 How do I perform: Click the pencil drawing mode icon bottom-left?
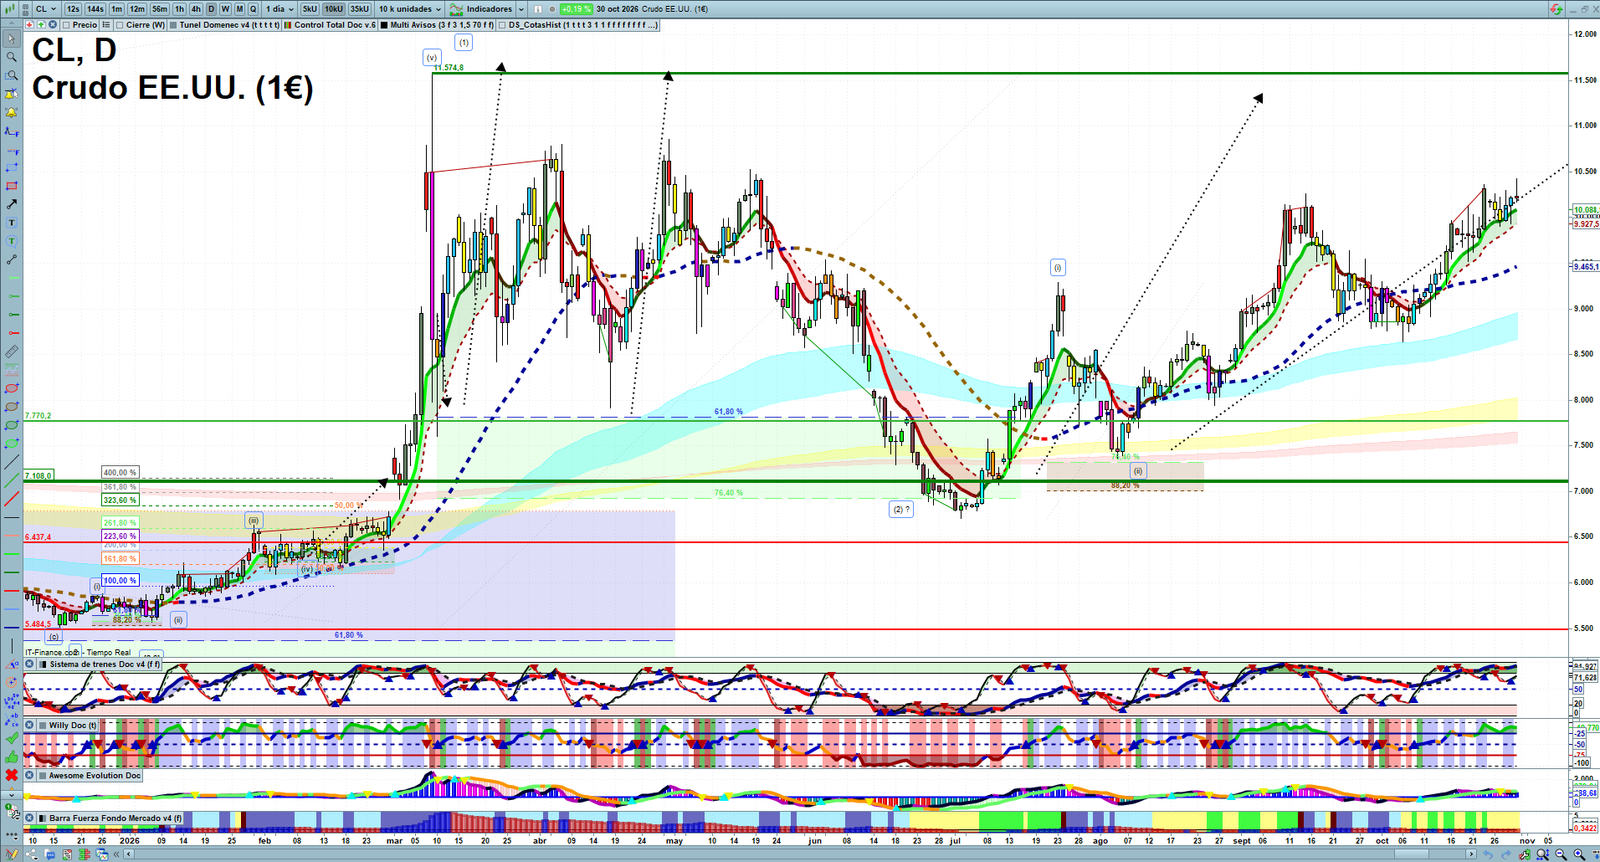pyautogui.click(x=11, y=854)
